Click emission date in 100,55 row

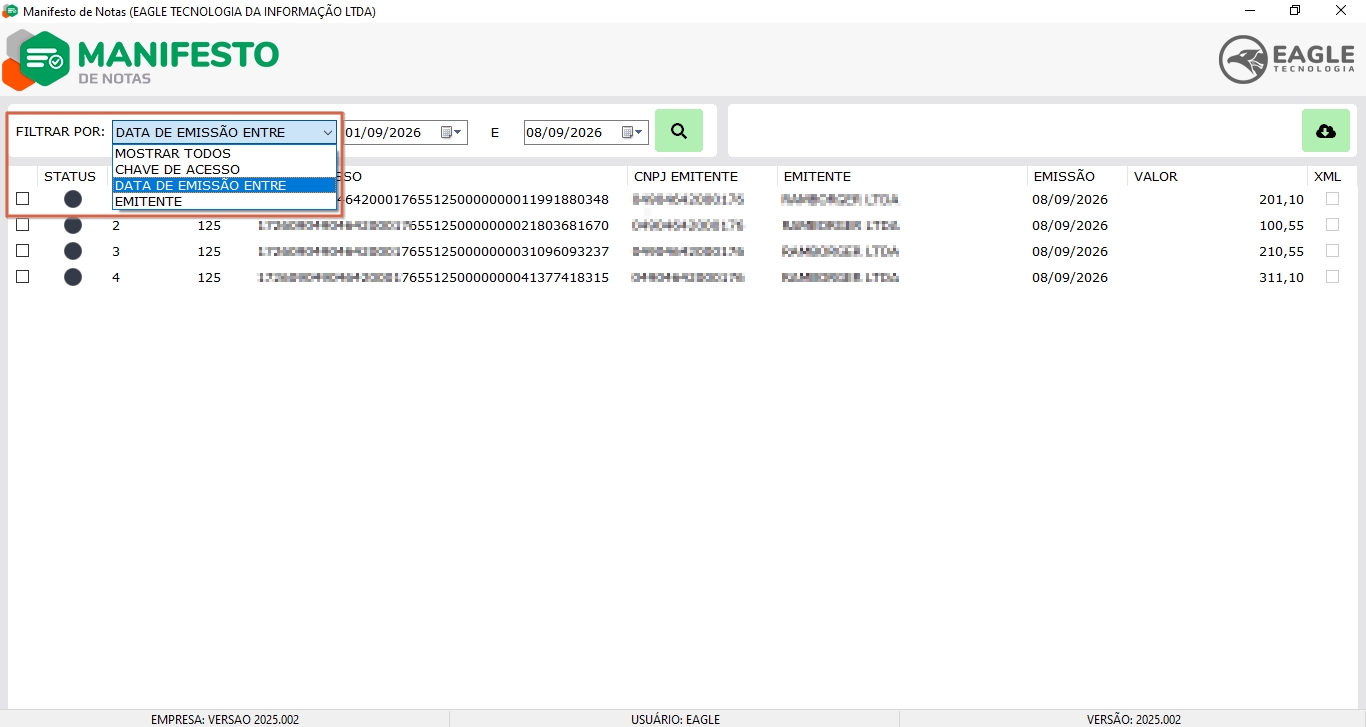[x=1070, y=226]
